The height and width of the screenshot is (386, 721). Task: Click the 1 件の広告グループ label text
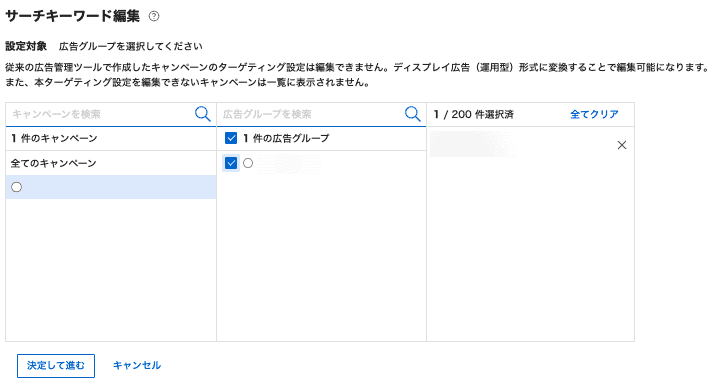coord(286,138)
